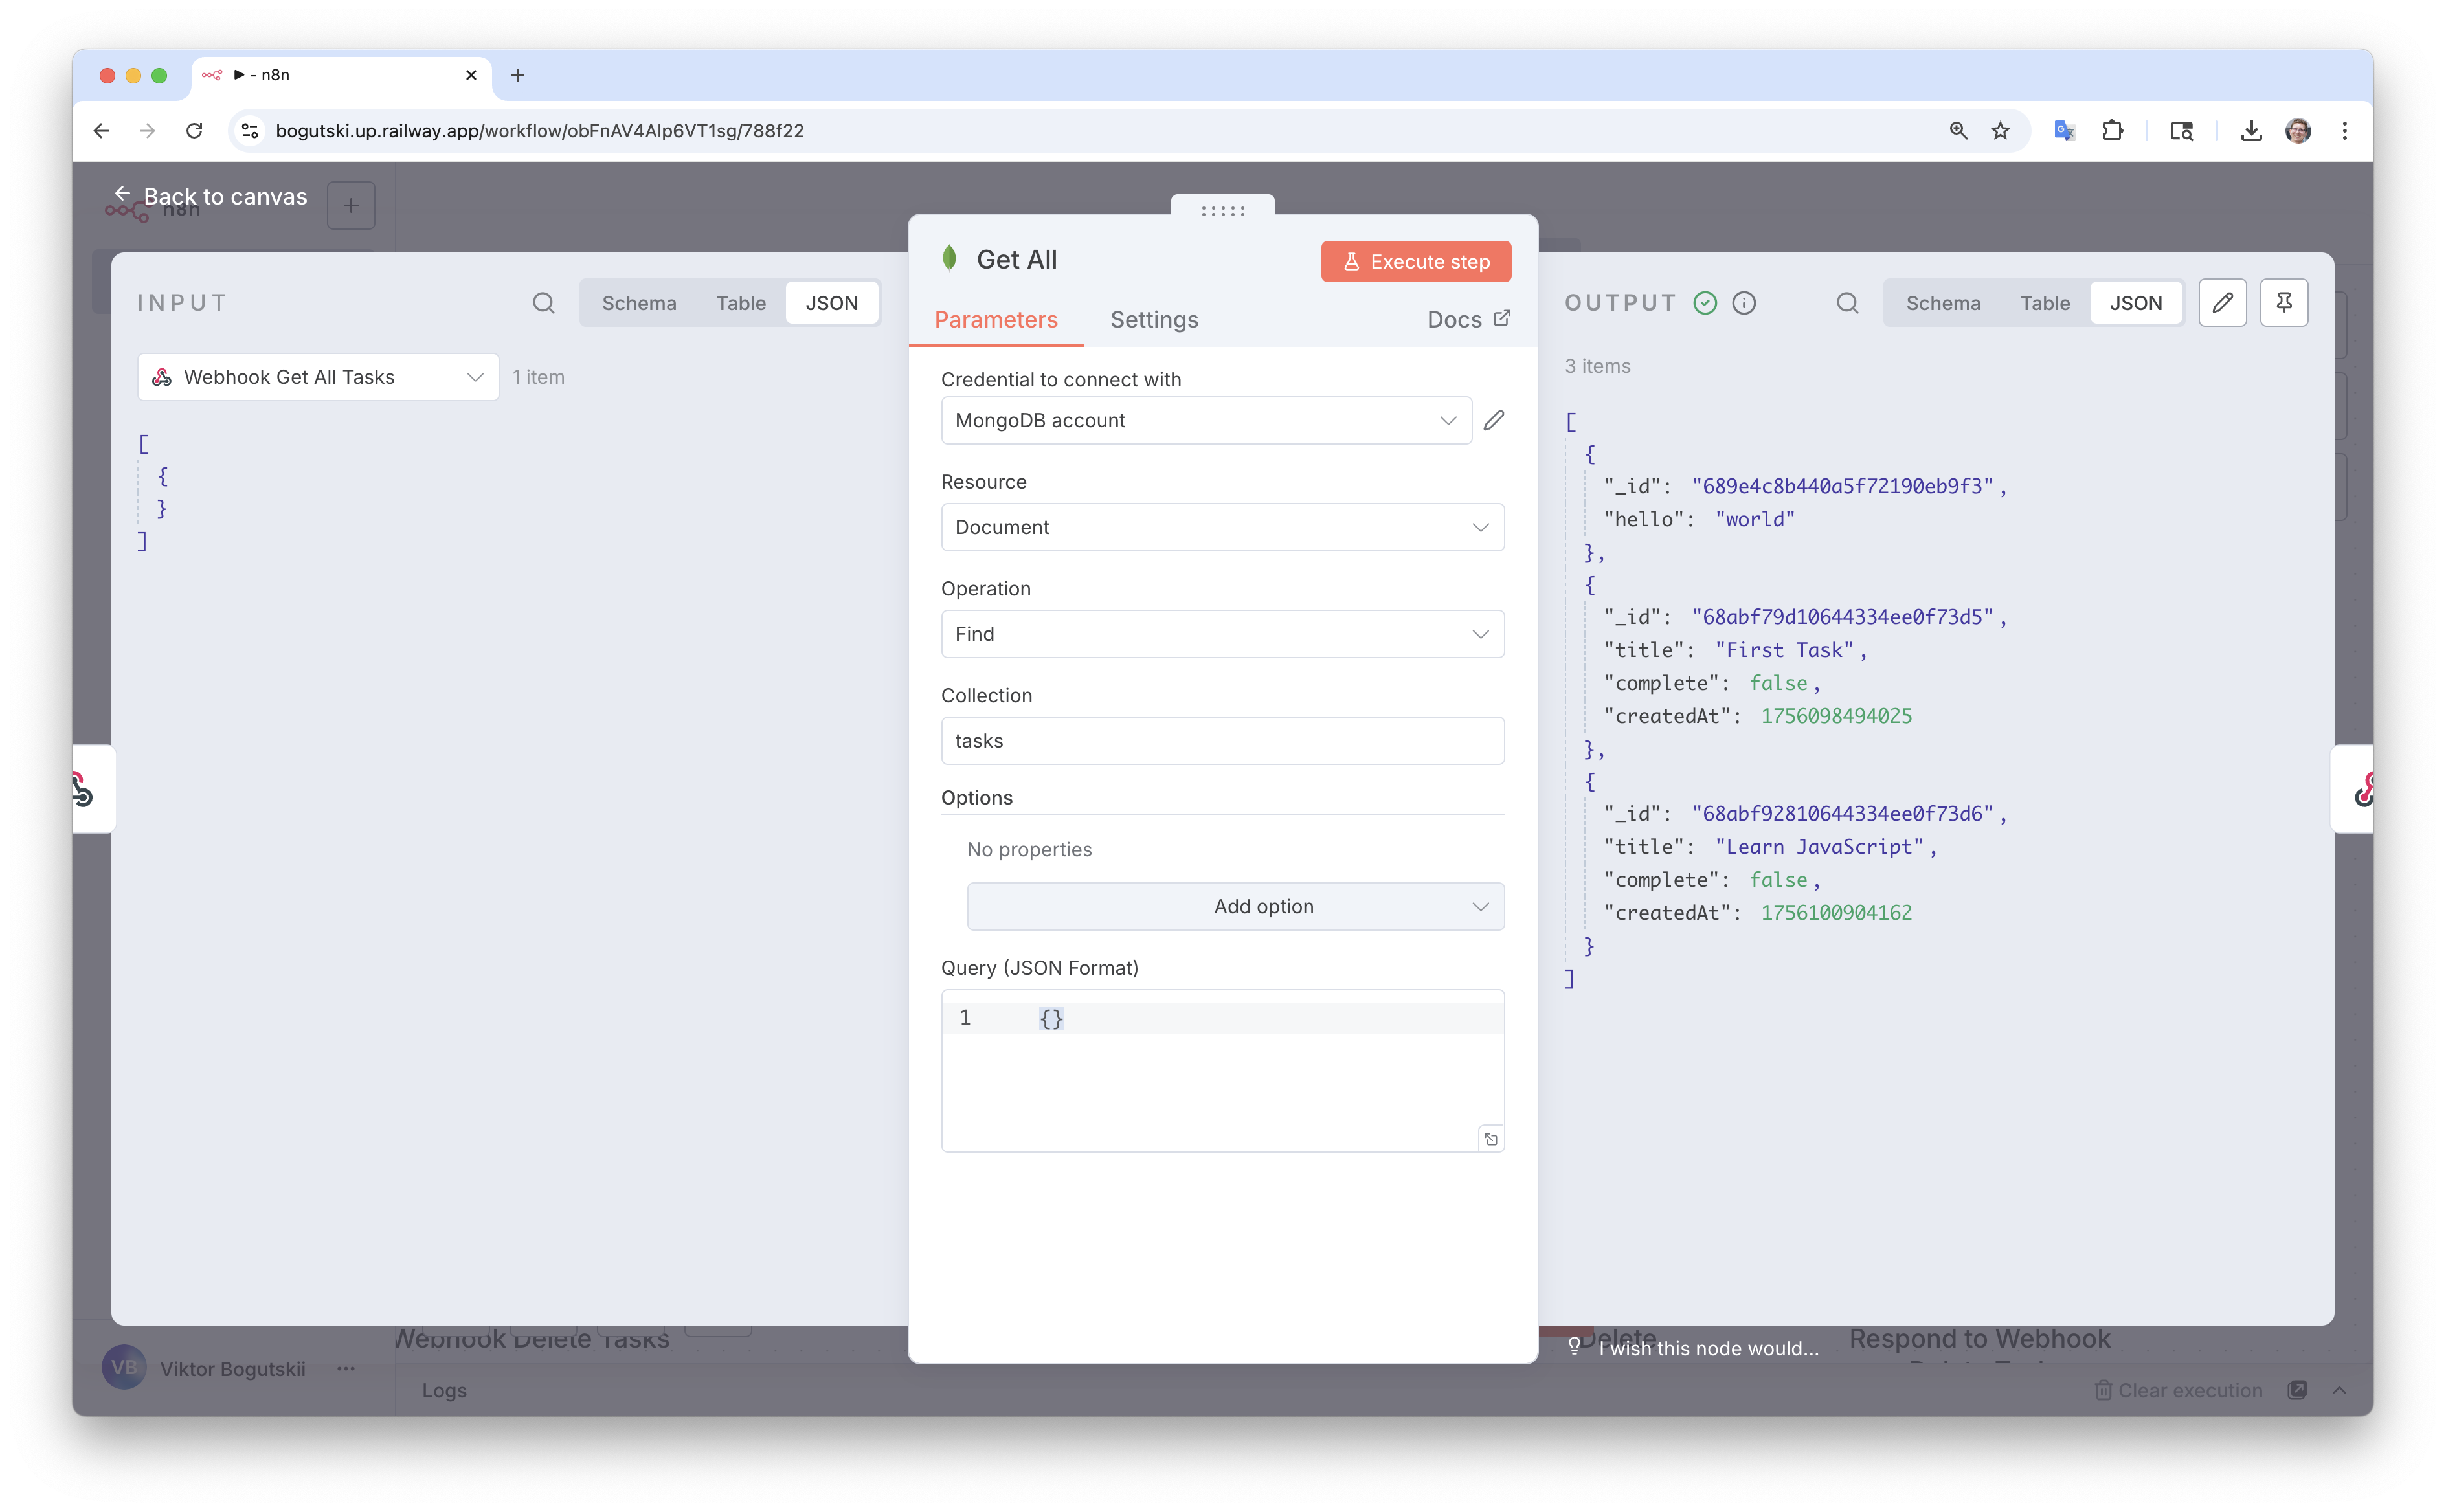Pin the output data
The height and width of the screenshot is (1512, 2446).
click(2284, 303)
